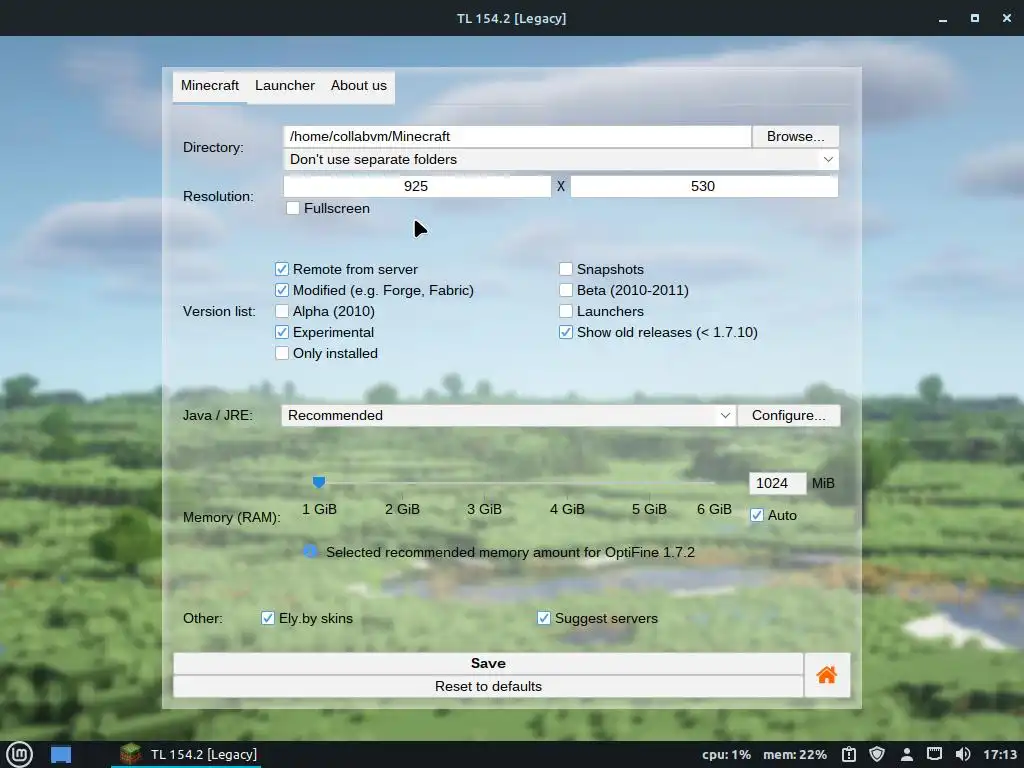Screen dimensions: 1024x768
Task: Click the Configure... button
Action: point(788,415)
